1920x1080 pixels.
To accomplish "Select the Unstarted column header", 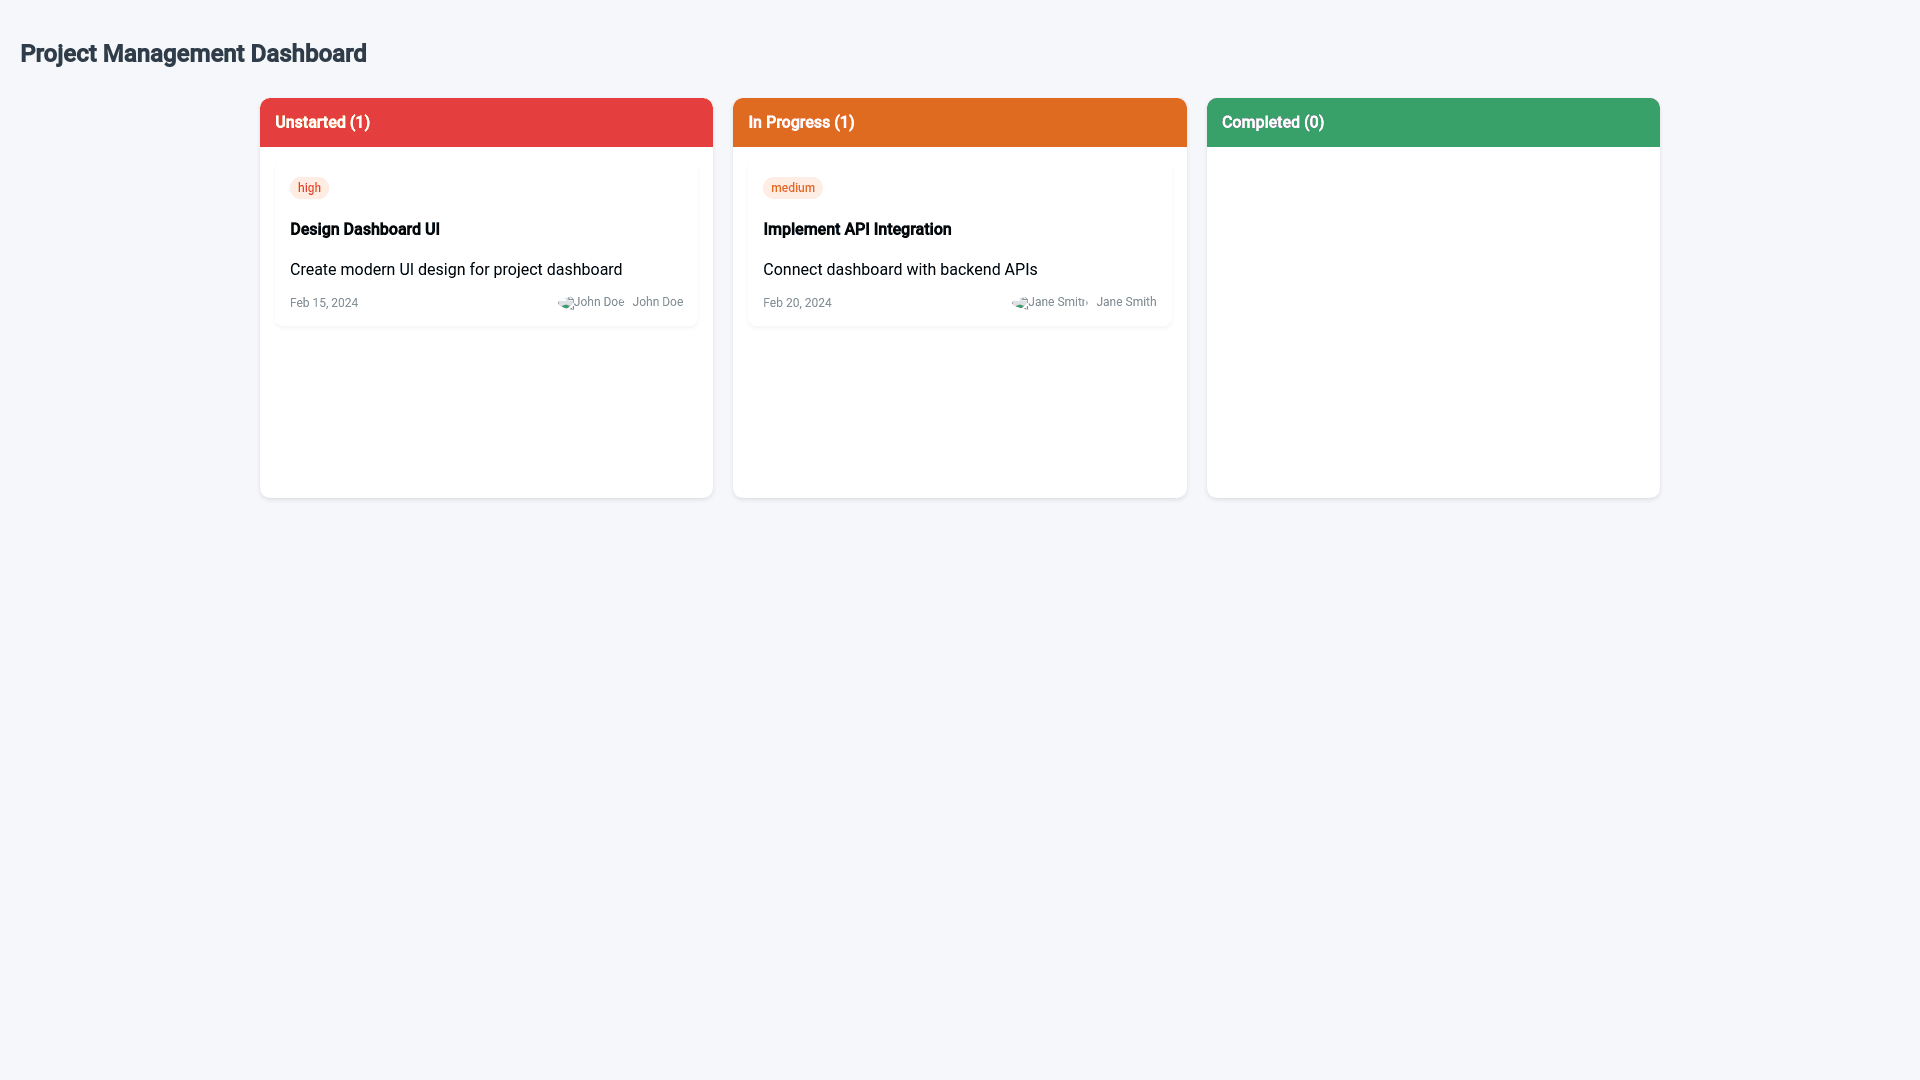I will point(486,122).
